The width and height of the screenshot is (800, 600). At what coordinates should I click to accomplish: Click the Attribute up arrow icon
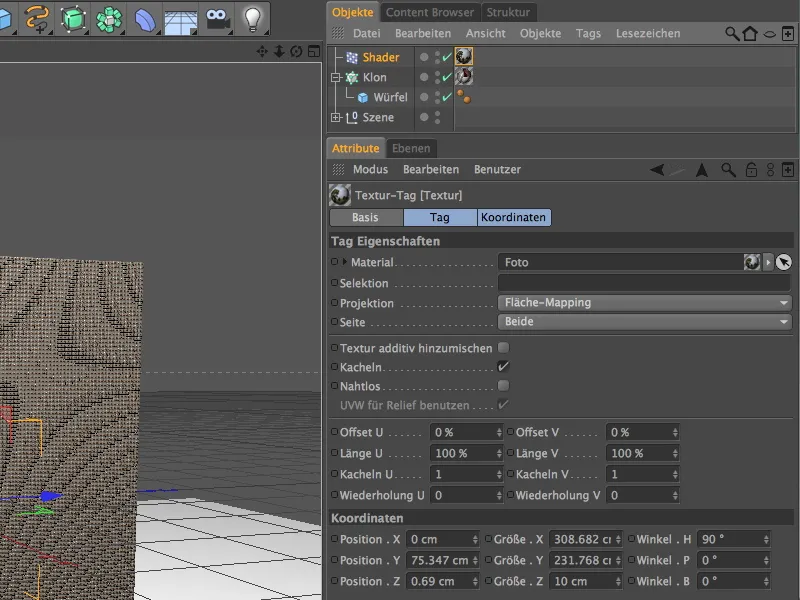(x=702, y=169)
